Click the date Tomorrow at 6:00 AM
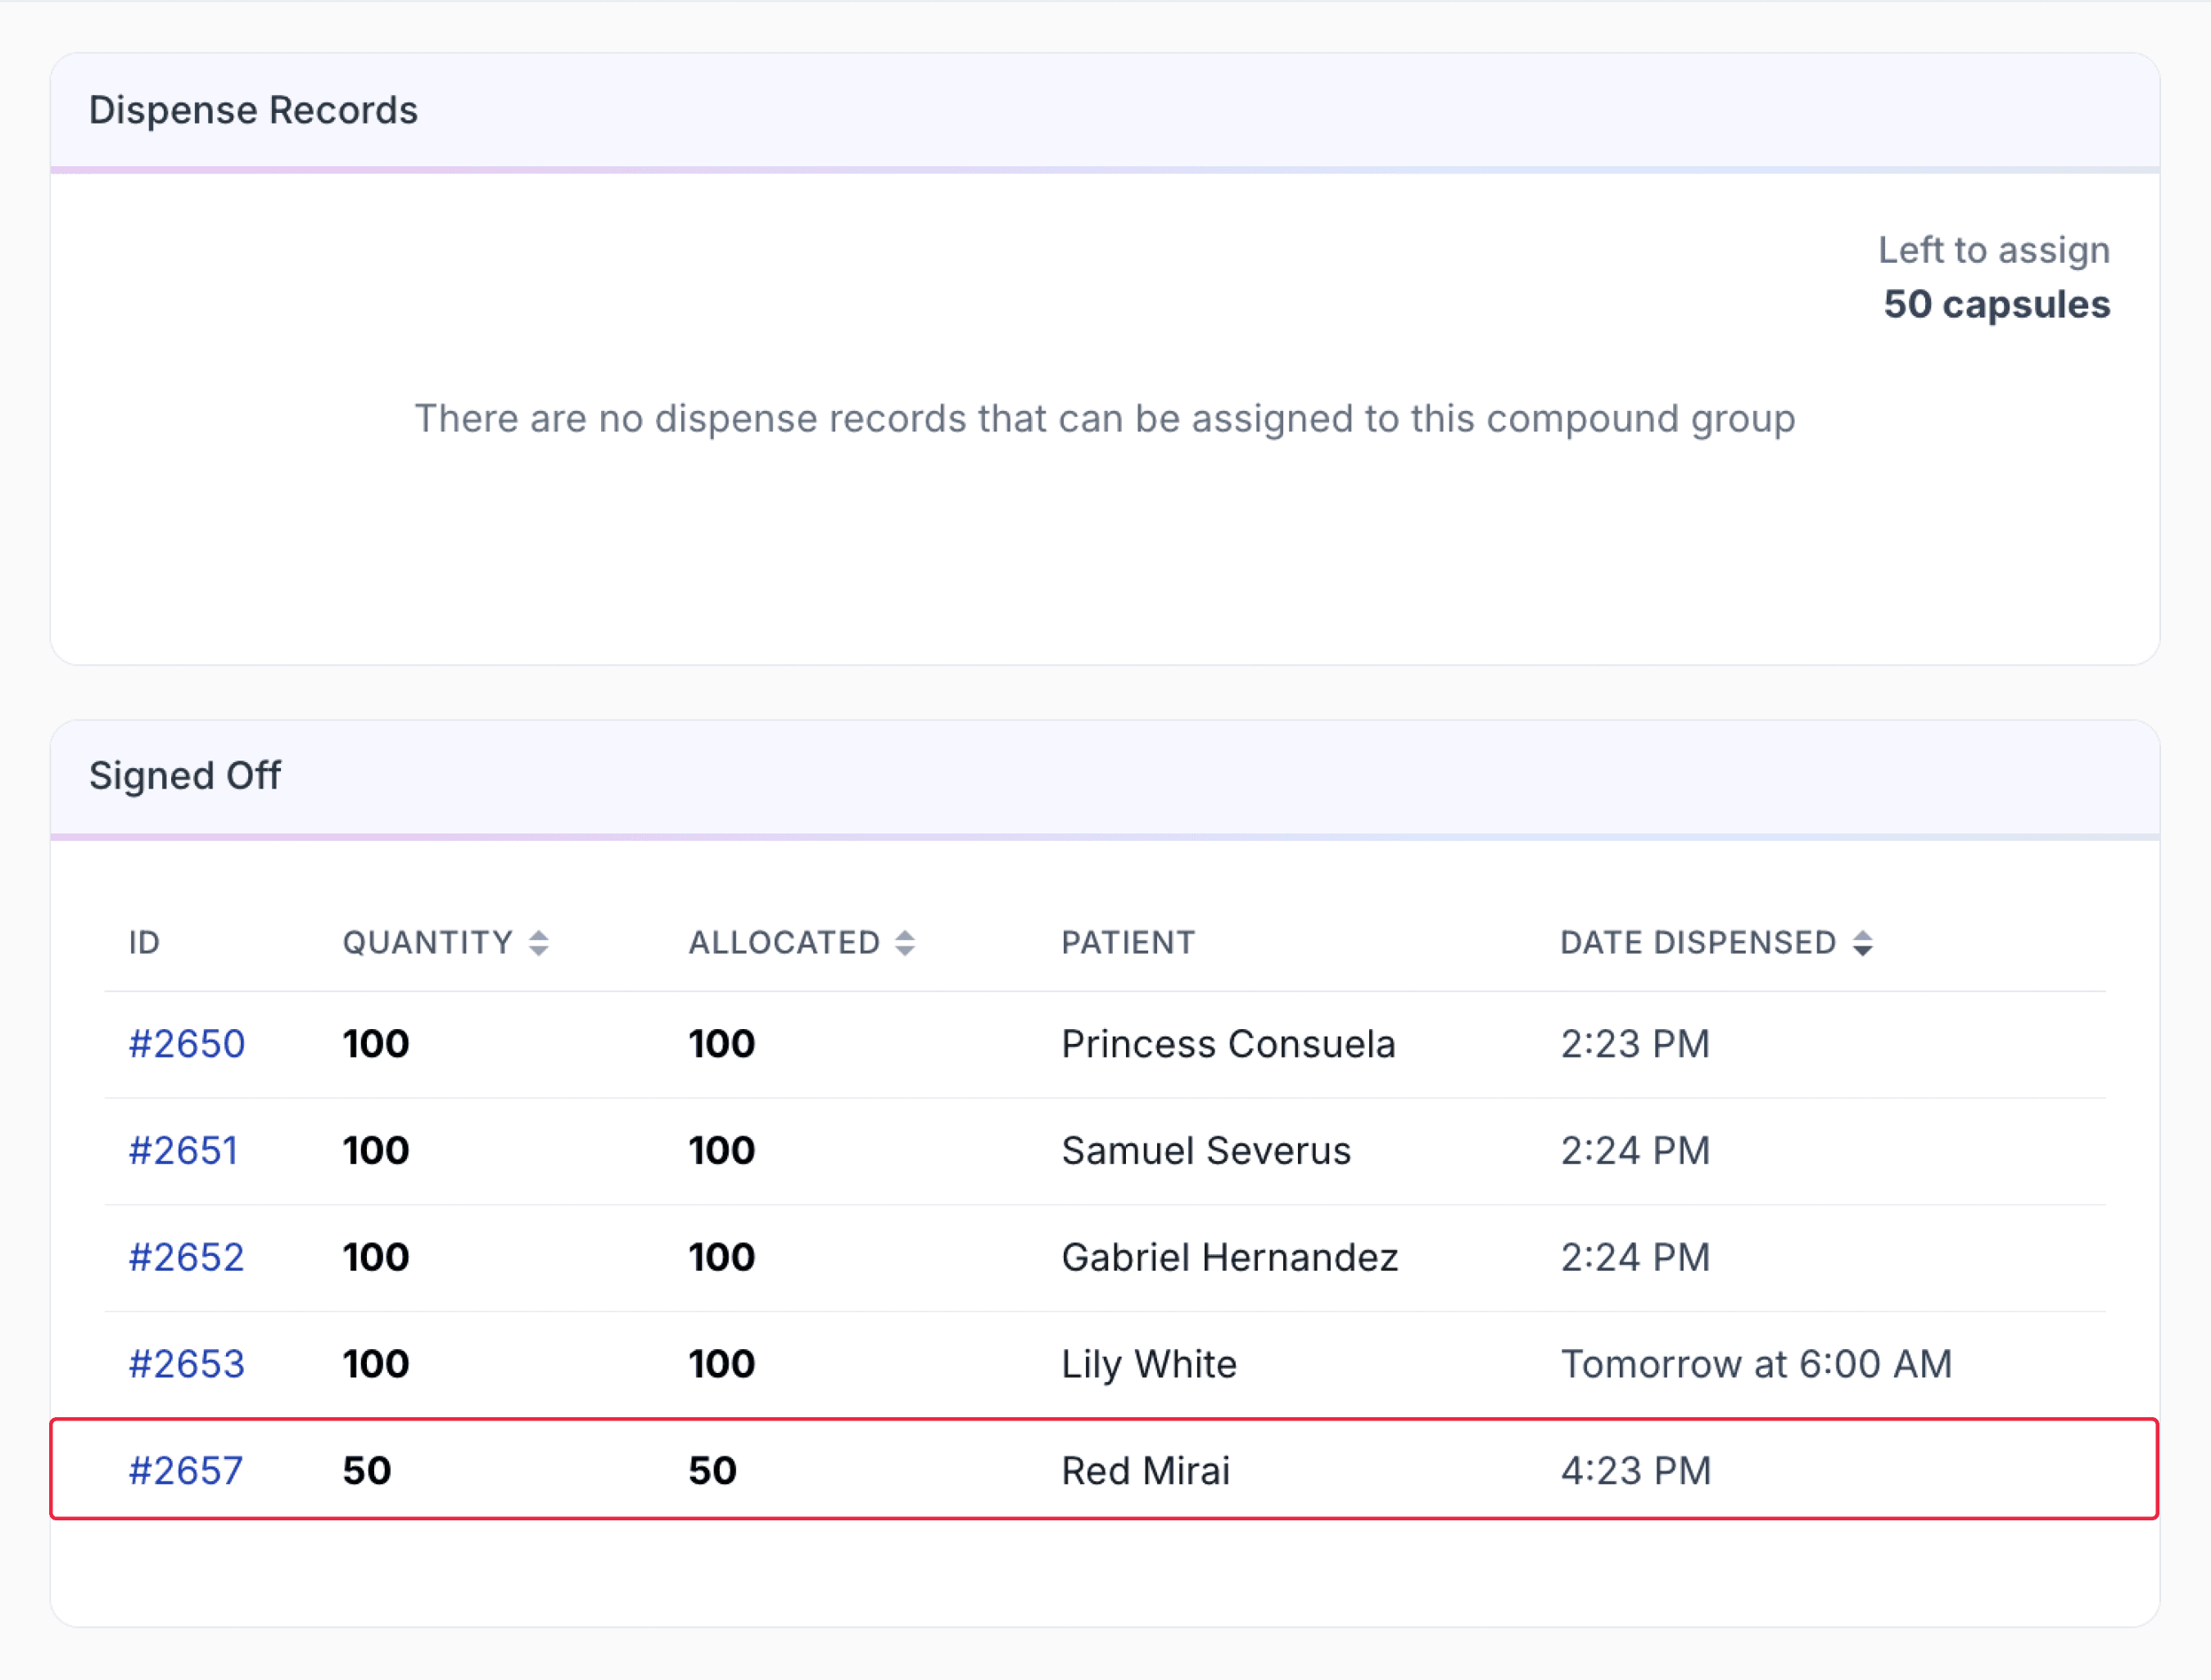The height and width of the screenshot is (1680, 2211). click(x=1756, y=1364)
